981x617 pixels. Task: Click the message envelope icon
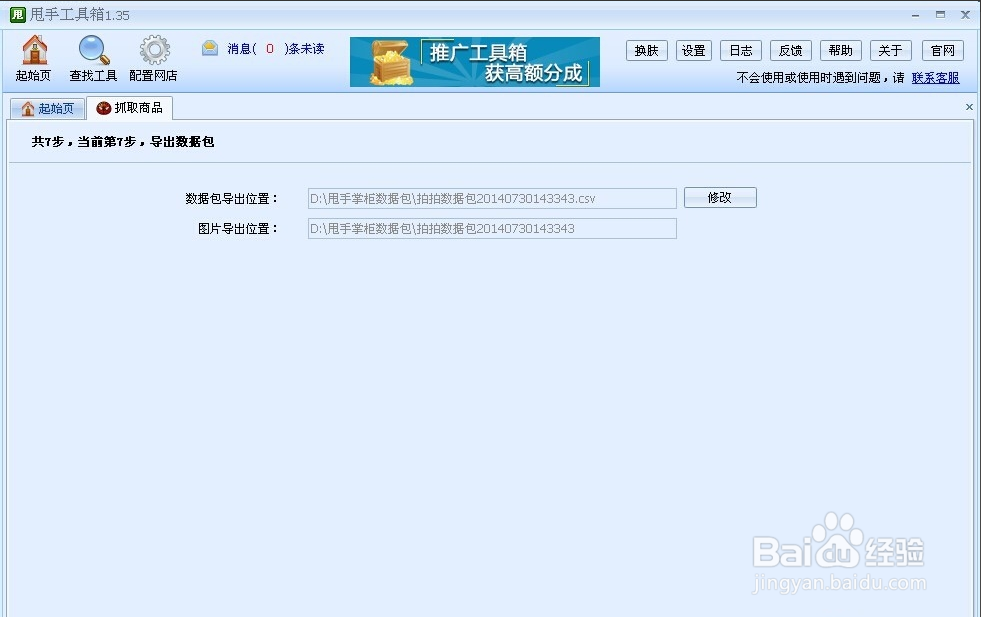(x=210, y=48)
